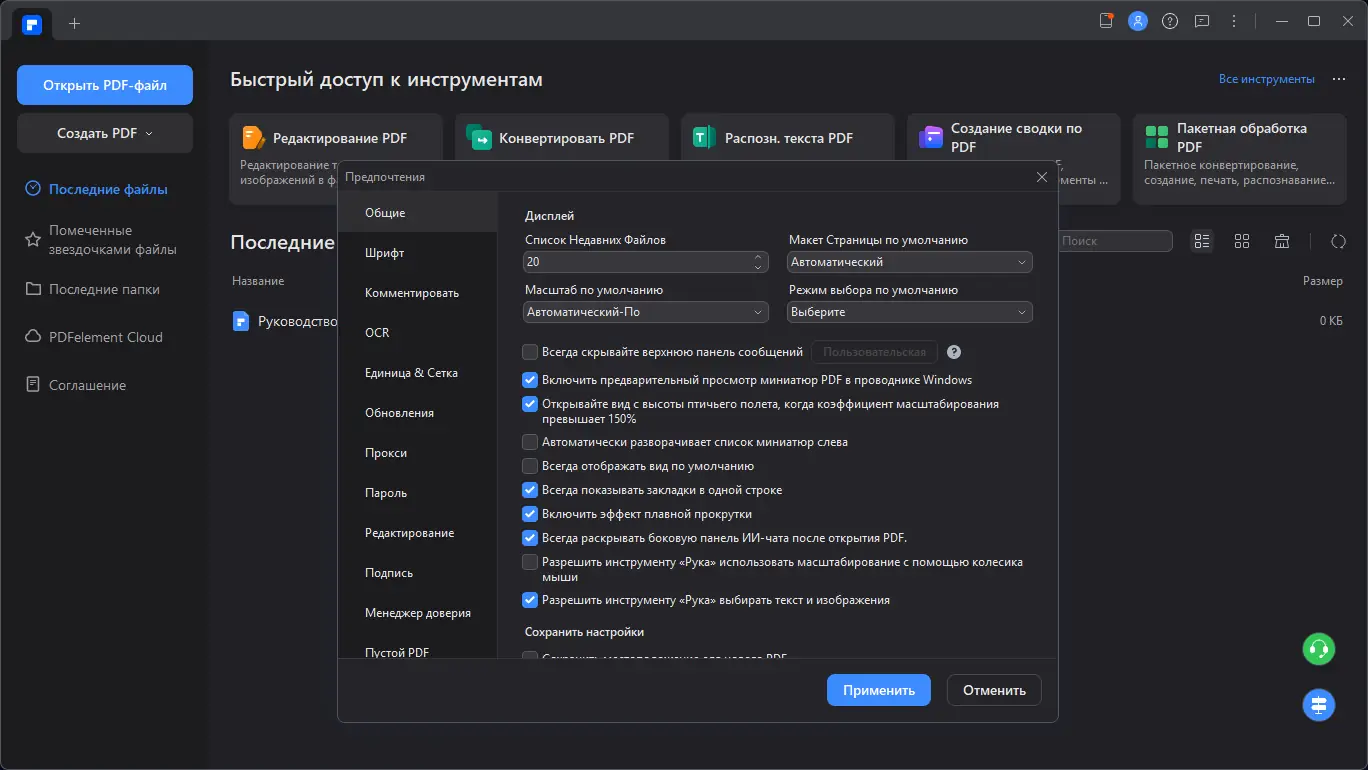Click the help icon next to Пользовательская

click(x=954, y=352)
